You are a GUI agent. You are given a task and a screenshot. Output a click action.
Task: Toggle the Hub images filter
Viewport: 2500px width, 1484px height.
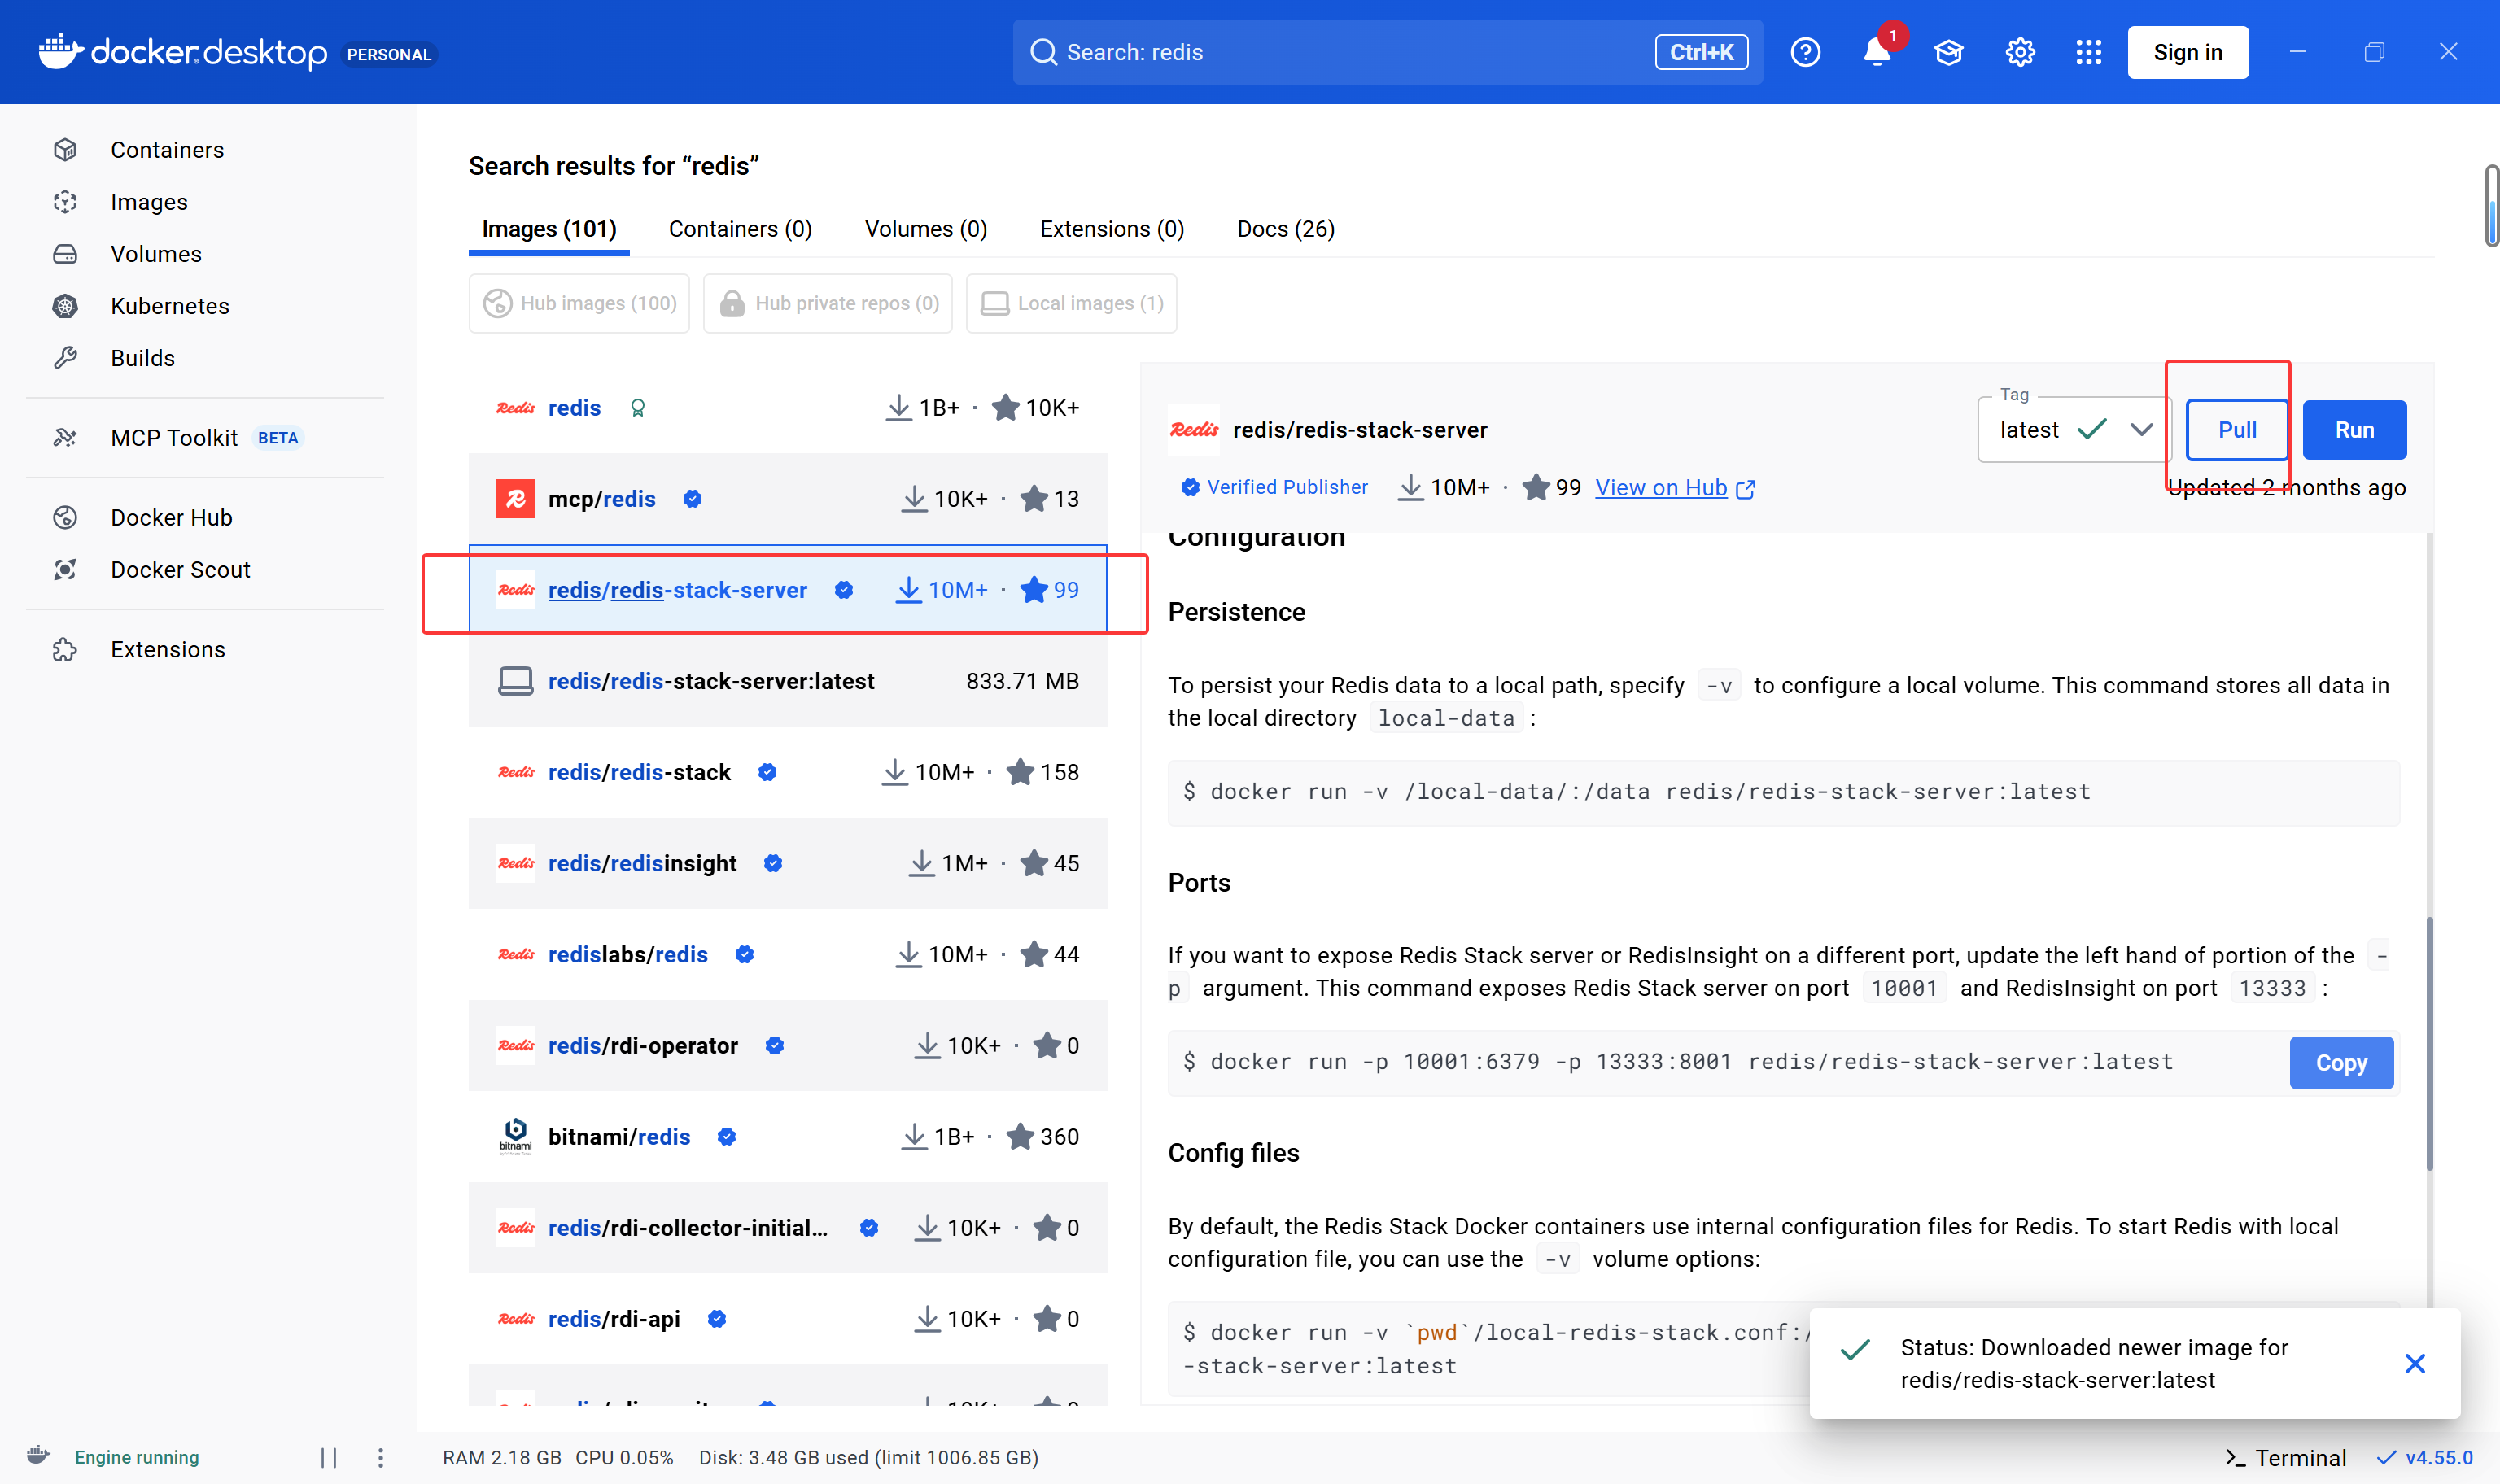click(x=579, y=303)
